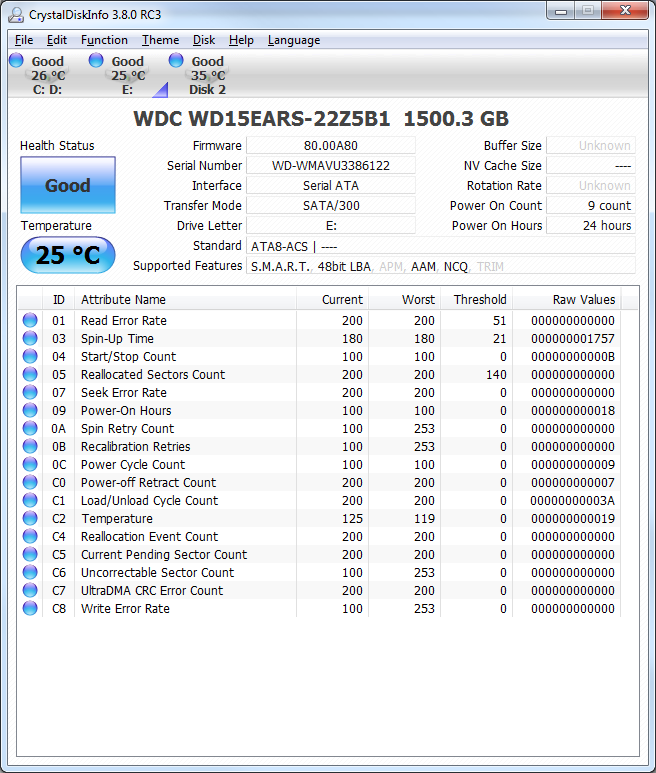Click the Attribute Name column header
This screenshot has width=656, height=773.
pos(185,299)
